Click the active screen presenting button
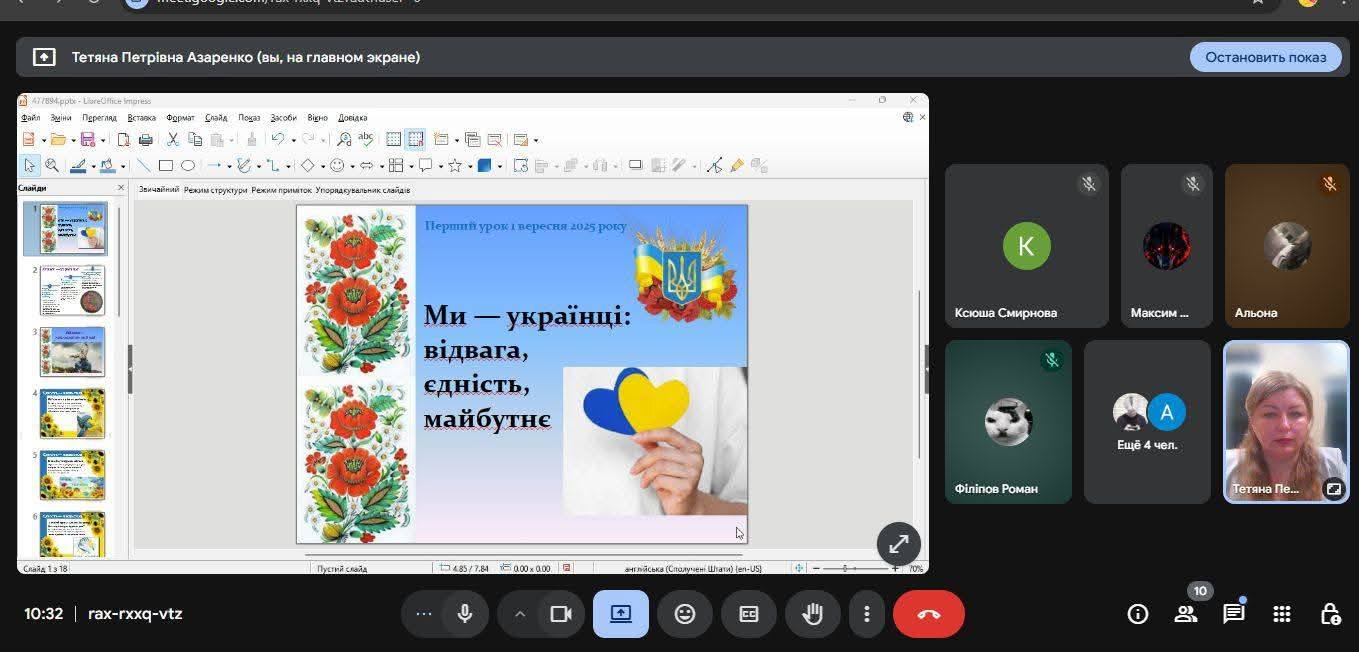The width and height of the screenshot is (1359, 652). (x=621, y=614)
